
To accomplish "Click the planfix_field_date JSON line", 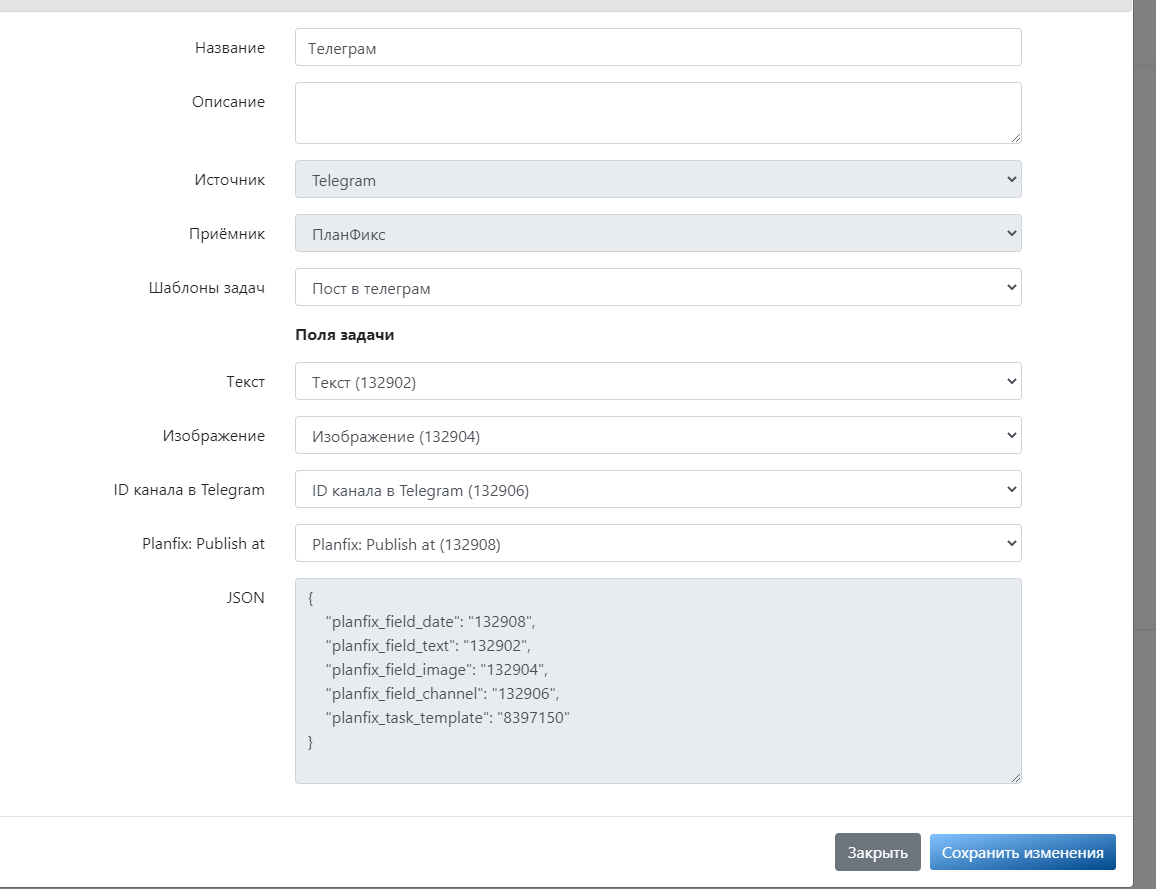I will click(x=431, y=621).
